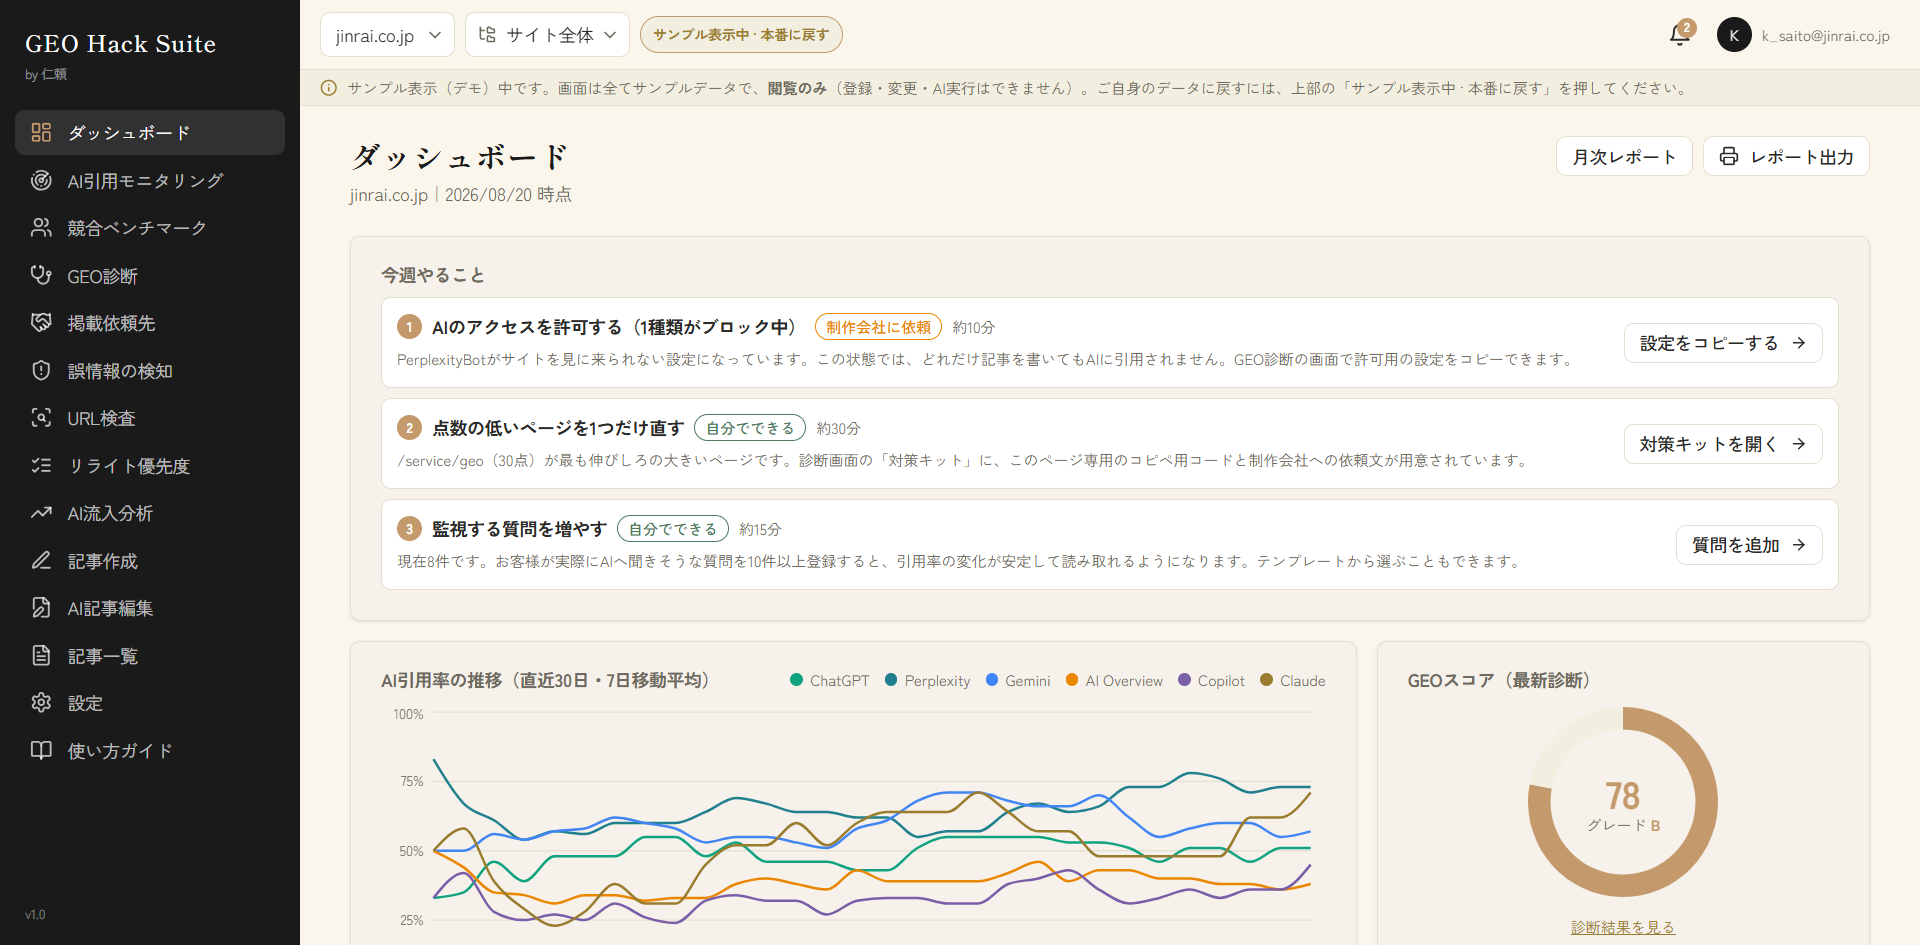Click the AI流入分析 trend icon
1920x945 pixels.
[41, 513]
